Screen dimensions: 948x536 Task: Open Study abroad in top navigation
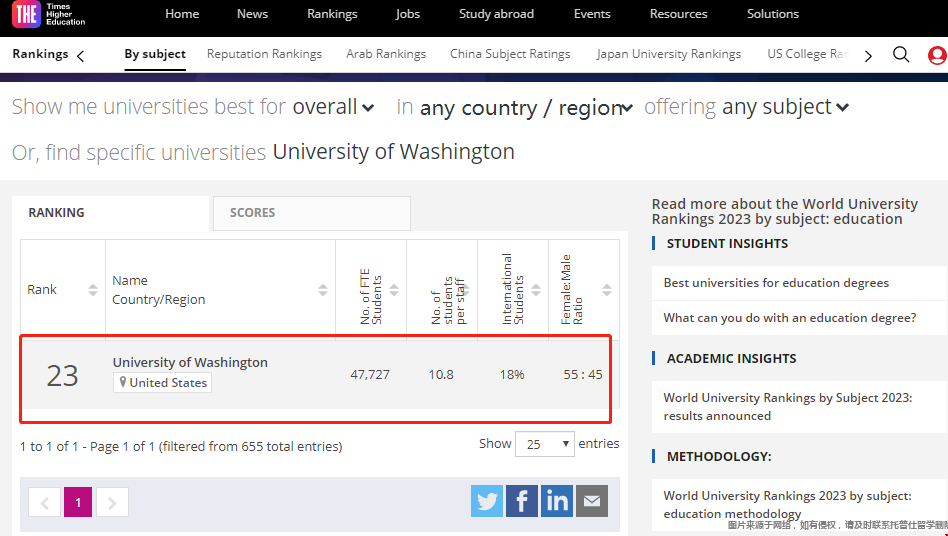pos(496,14)
